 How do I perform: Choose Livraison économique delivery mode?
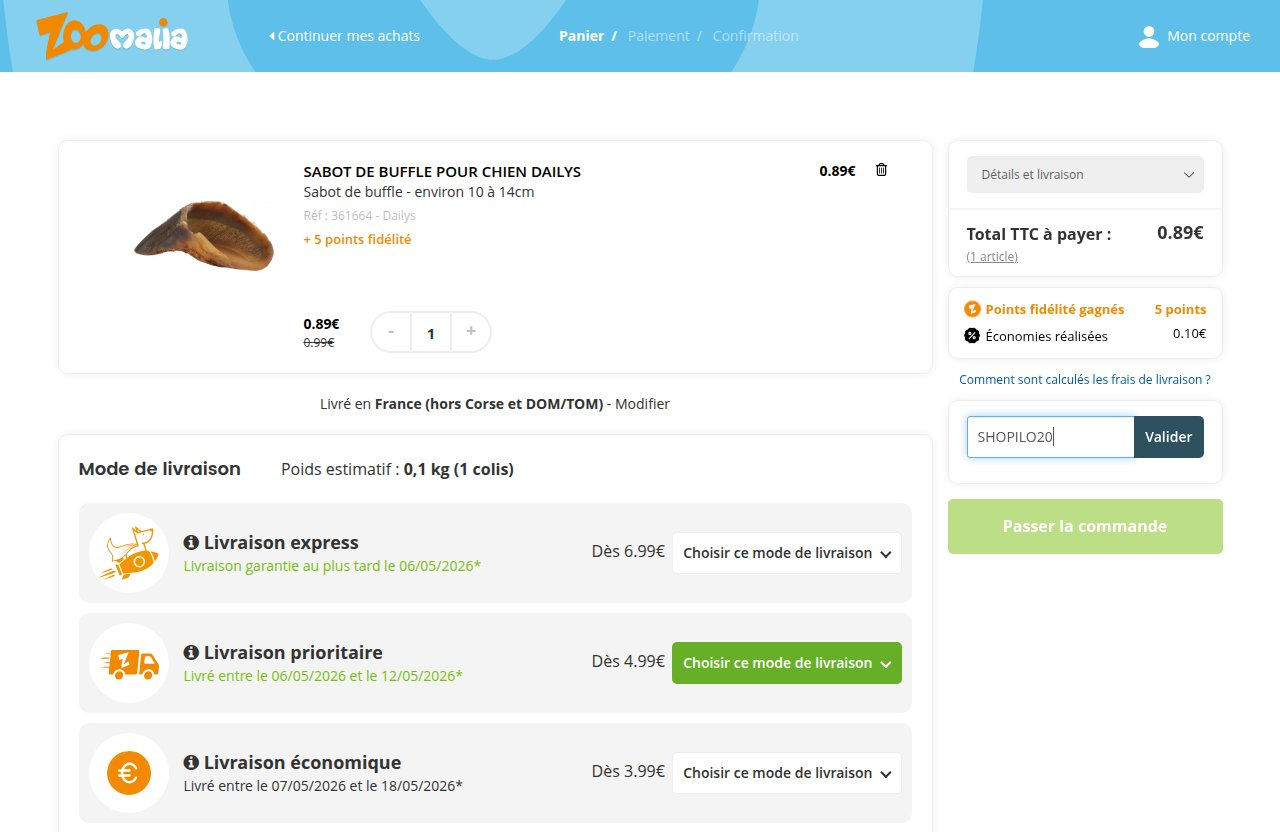click(x=786, y=773)
